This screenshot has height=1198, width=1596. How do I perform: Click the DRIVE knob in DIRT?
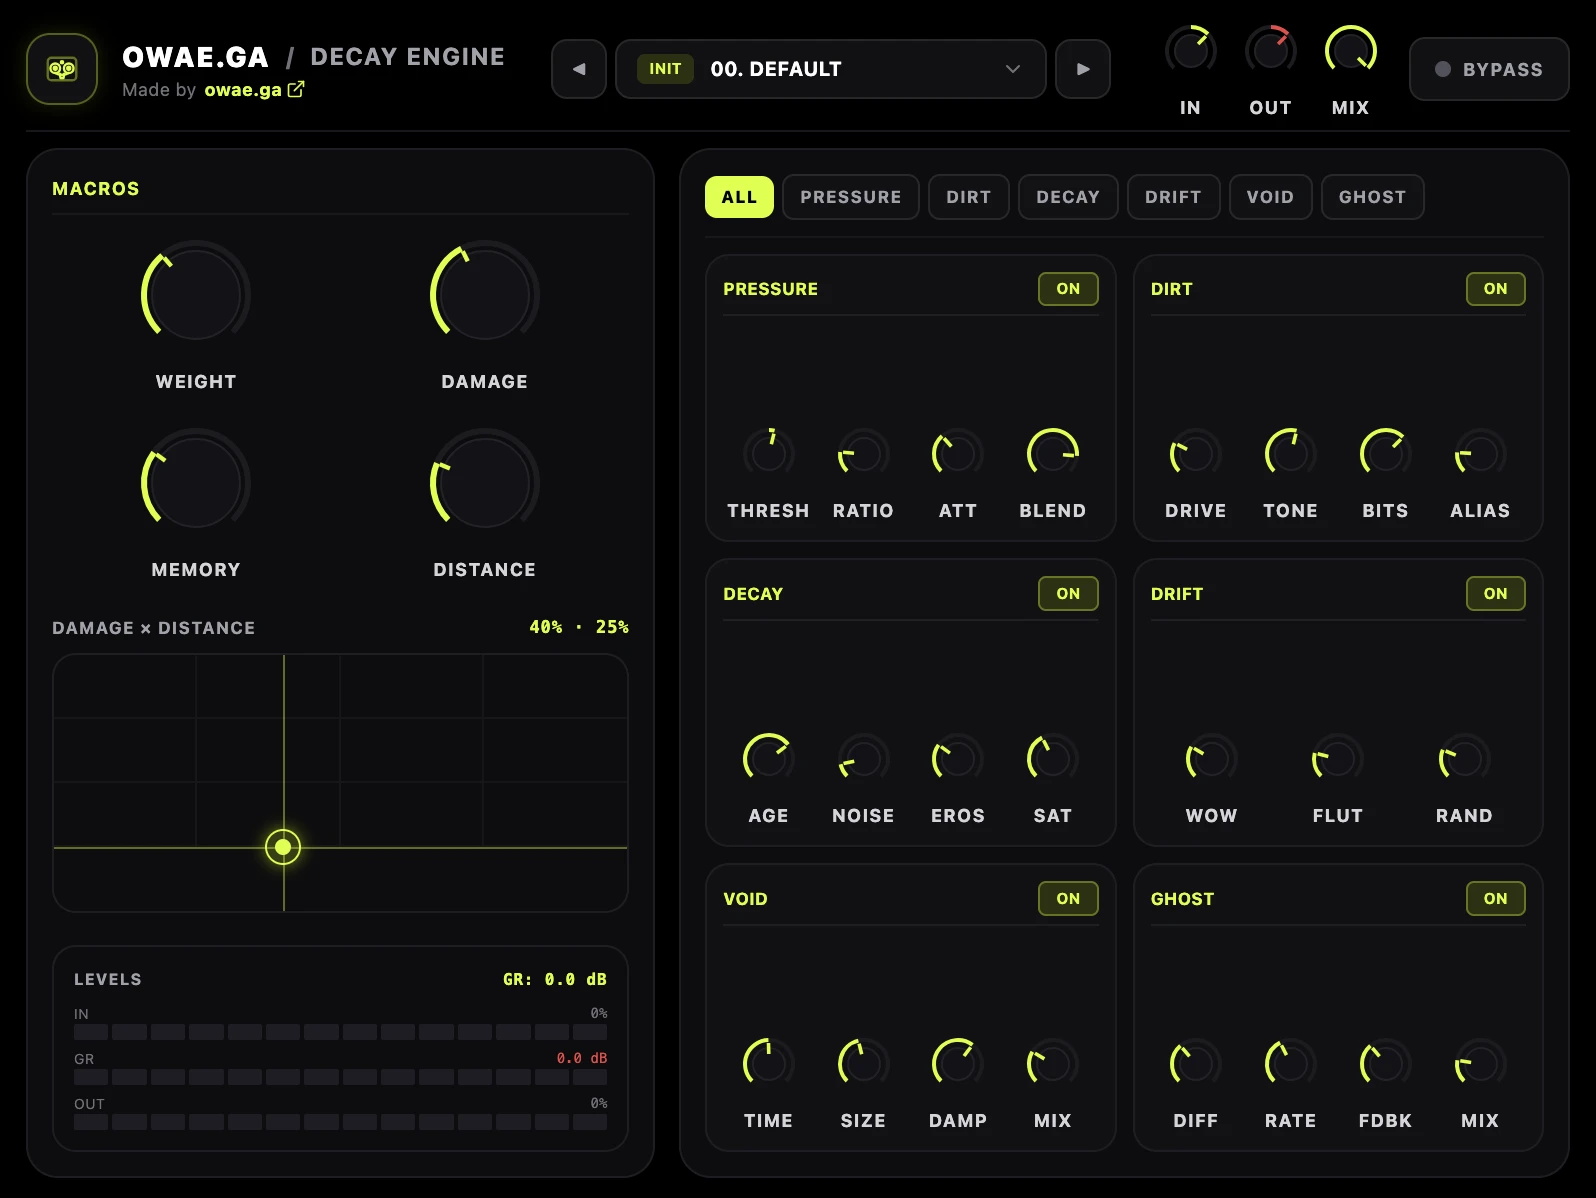click(1195, 454)
